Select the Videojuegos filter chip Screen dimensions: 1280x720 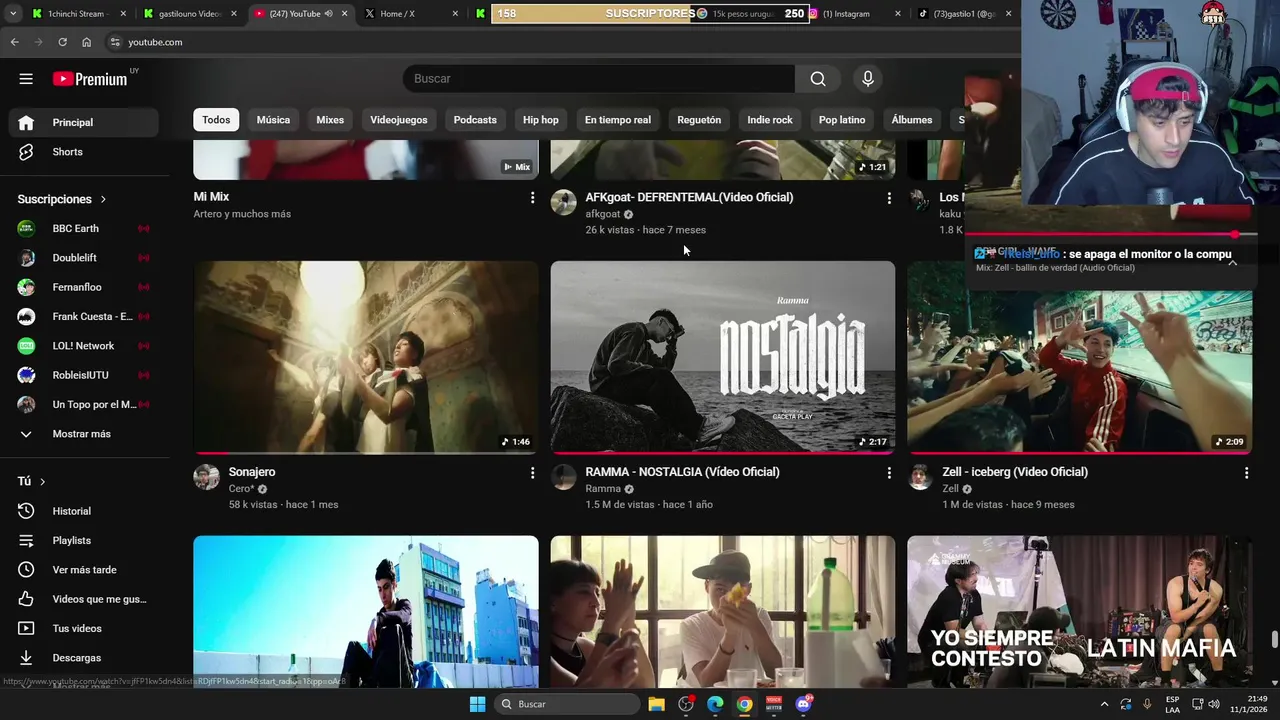[399, 120]
